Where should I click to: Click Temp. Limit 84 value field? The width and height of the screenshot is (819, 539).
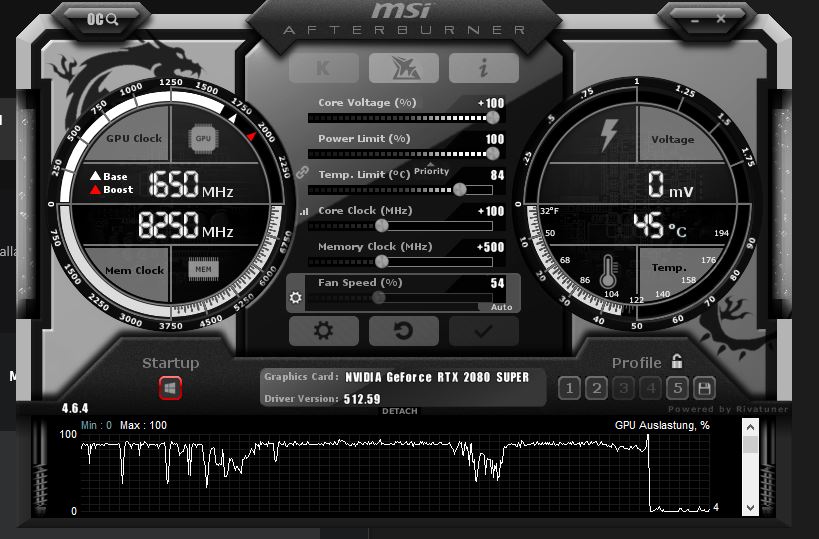click(497, 175)
